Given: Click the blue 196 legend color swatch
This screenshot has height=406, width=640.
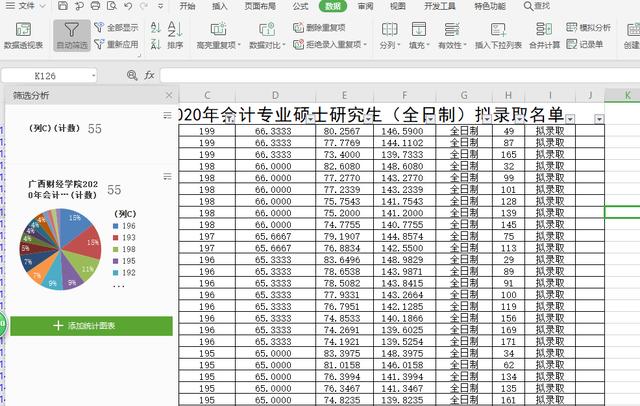Looking at the screenshot, I should (113, 227).
